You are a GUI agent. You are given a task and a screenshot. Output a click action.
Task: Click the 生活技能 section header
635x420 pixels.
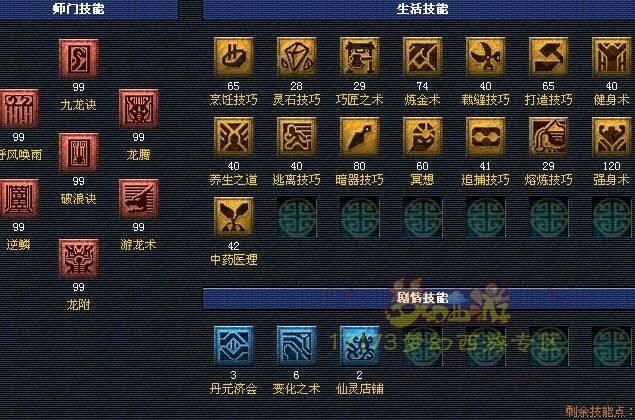(419, 9)
